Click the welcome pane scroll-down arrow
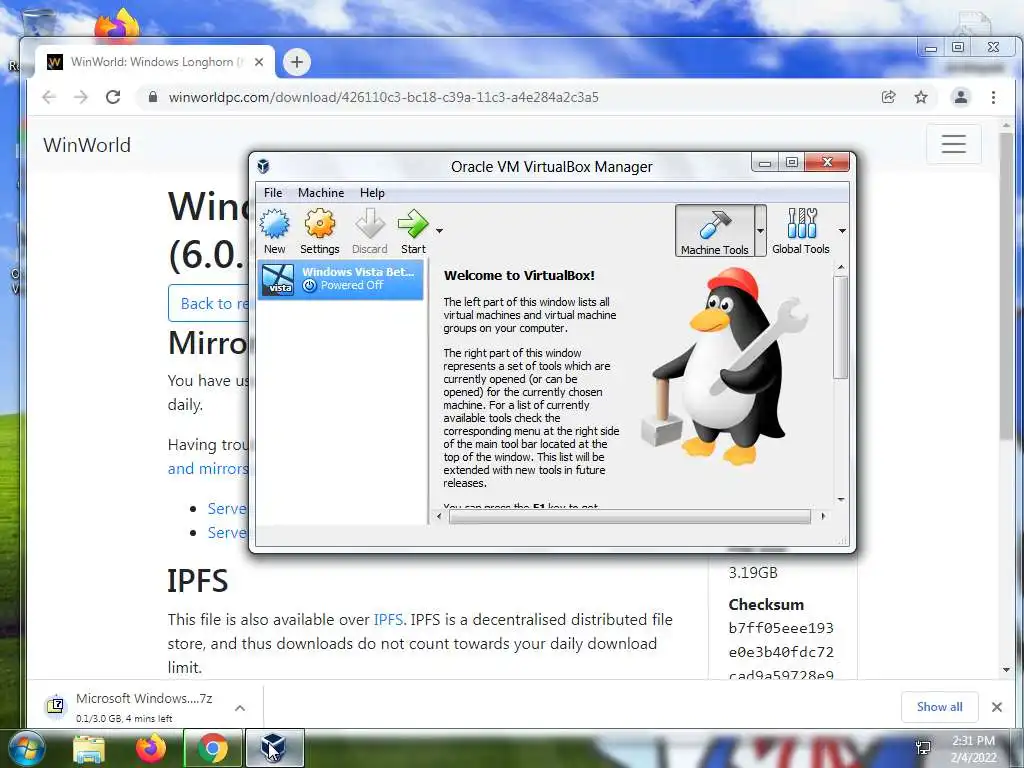Viewport: 1024px width, 768px height. (841, 500)
